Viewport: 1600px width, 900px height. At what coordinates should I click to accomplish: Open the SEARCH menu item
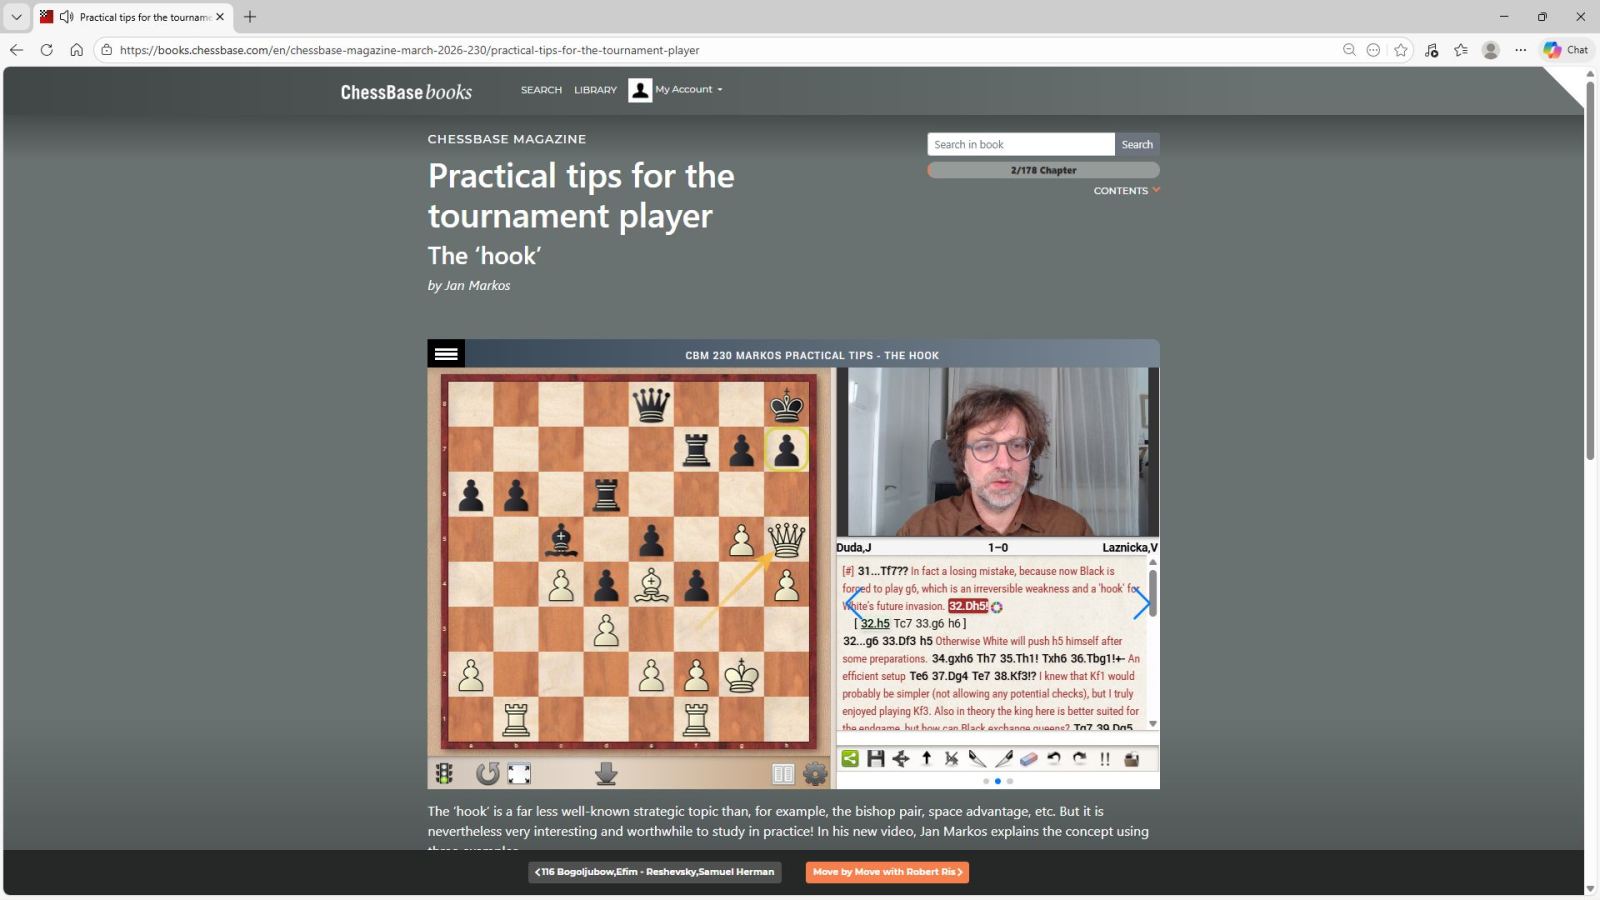pyautogui.click(x=541, y=90)
